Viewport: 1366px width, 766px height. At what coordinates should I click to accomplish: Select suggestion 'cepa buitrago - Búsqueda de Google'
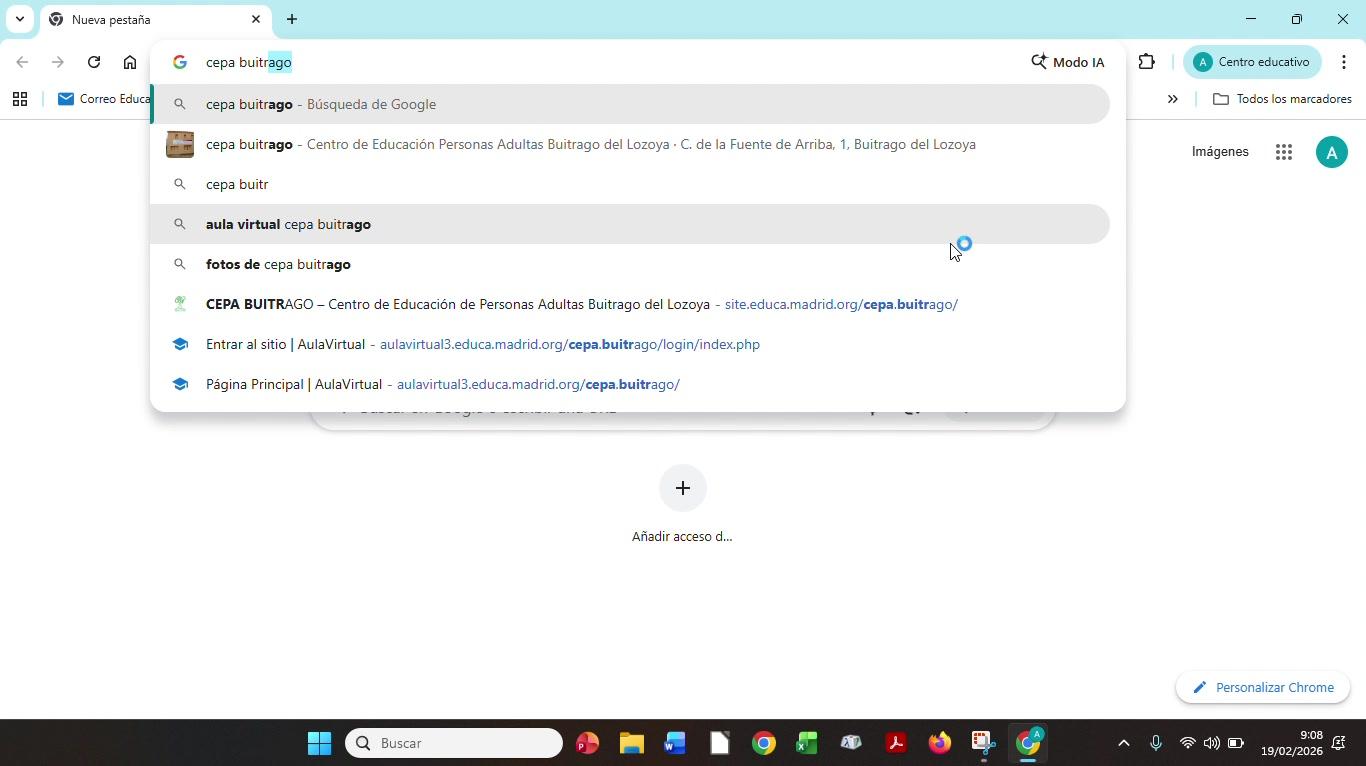pos(630,104)
